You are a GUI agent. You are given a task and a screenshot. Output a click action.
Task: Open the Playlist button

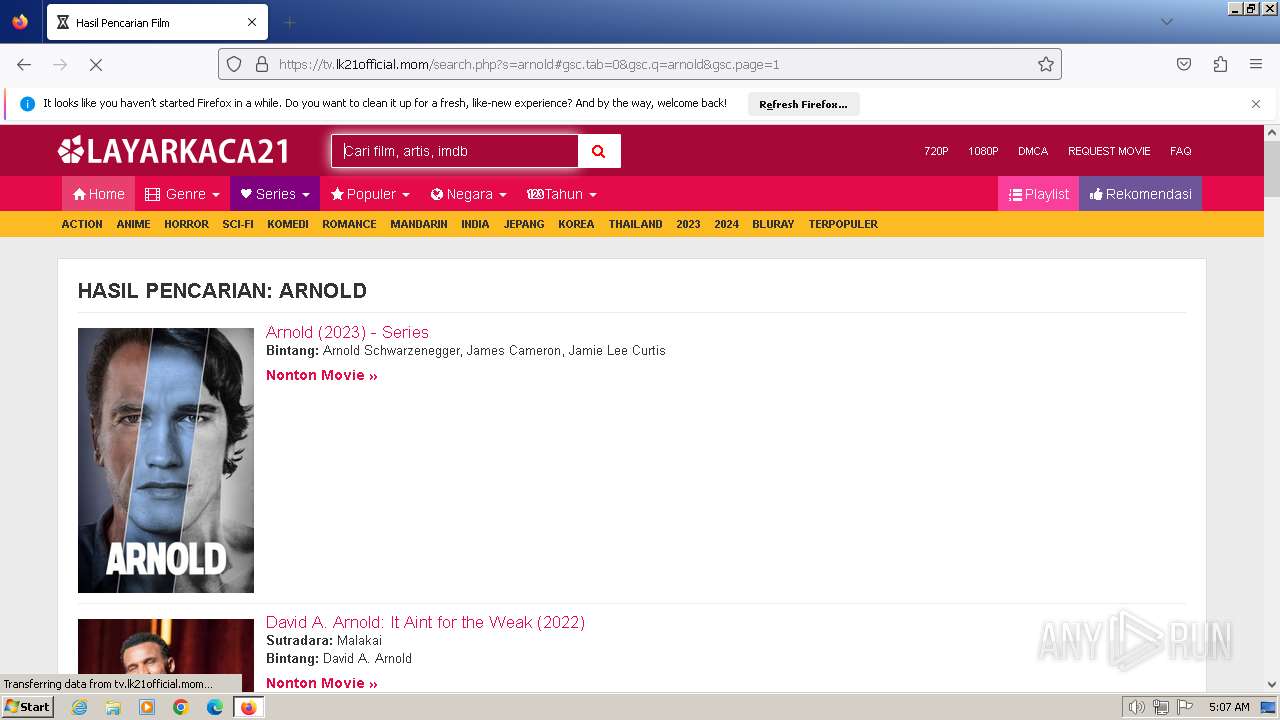[1038, 194]
